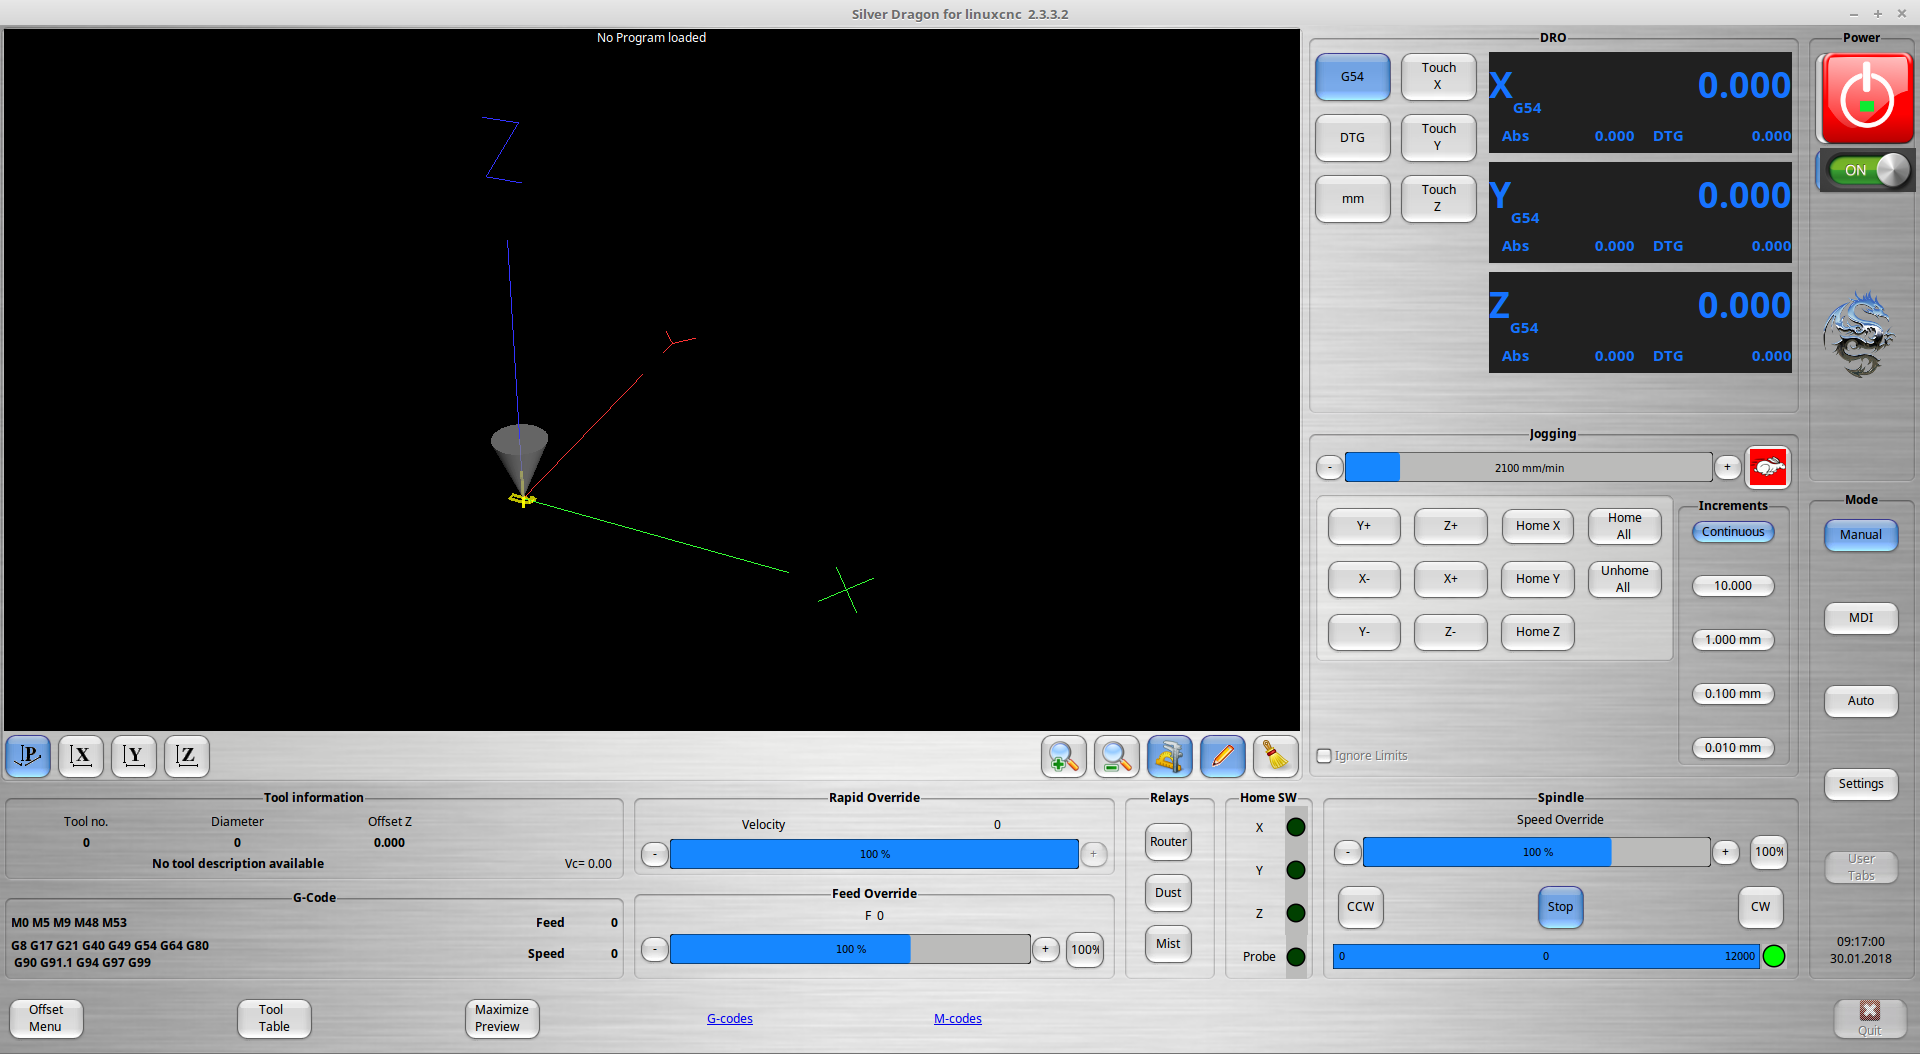Toggle the DTG display button
The height and width of the screenshot is (1054, 1920).
(1352, 138)
